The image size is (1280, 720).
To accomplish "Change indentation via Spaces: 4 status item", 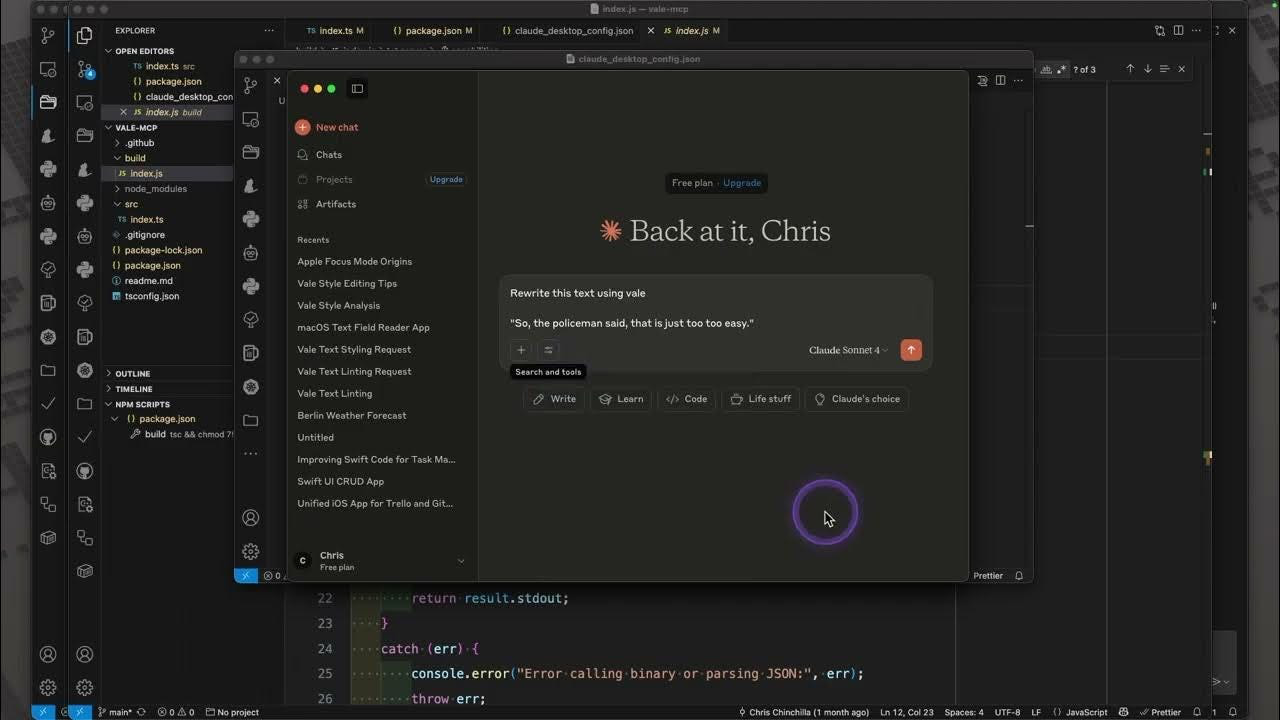I will [x=964, y=712].
